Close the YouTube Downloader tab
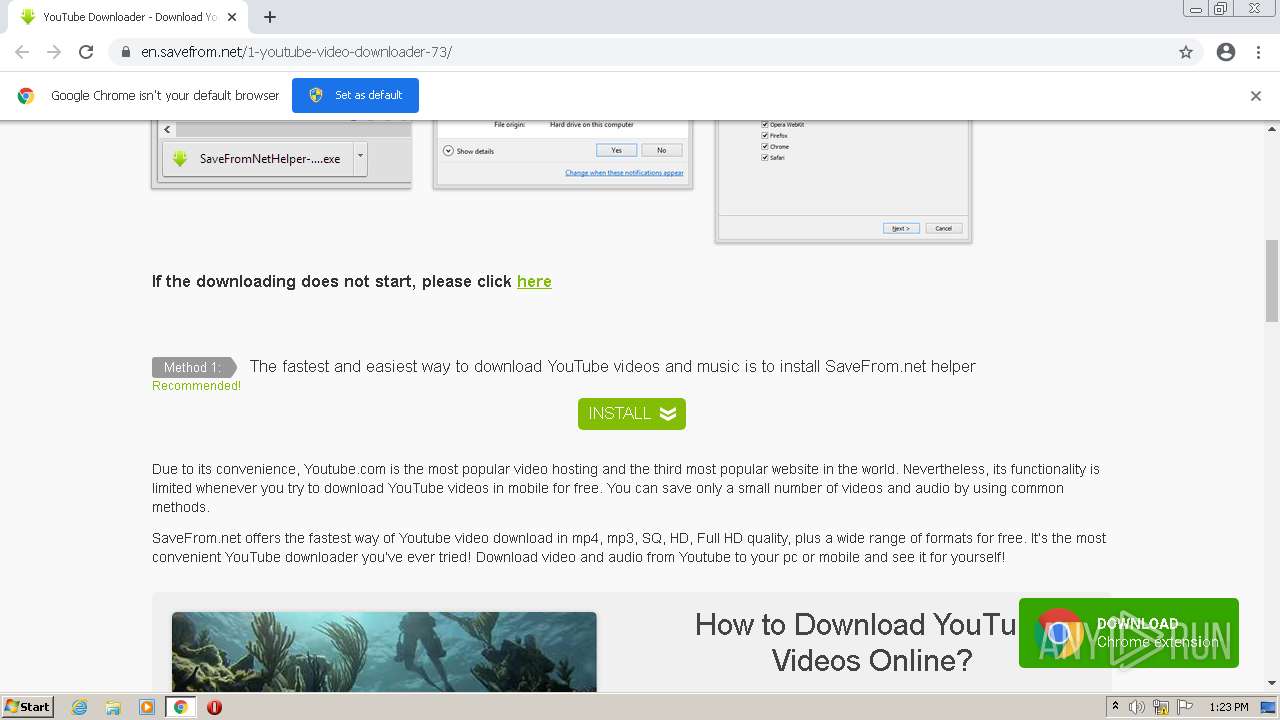This screenshot has width=1280, height=720. click(232, 17)
